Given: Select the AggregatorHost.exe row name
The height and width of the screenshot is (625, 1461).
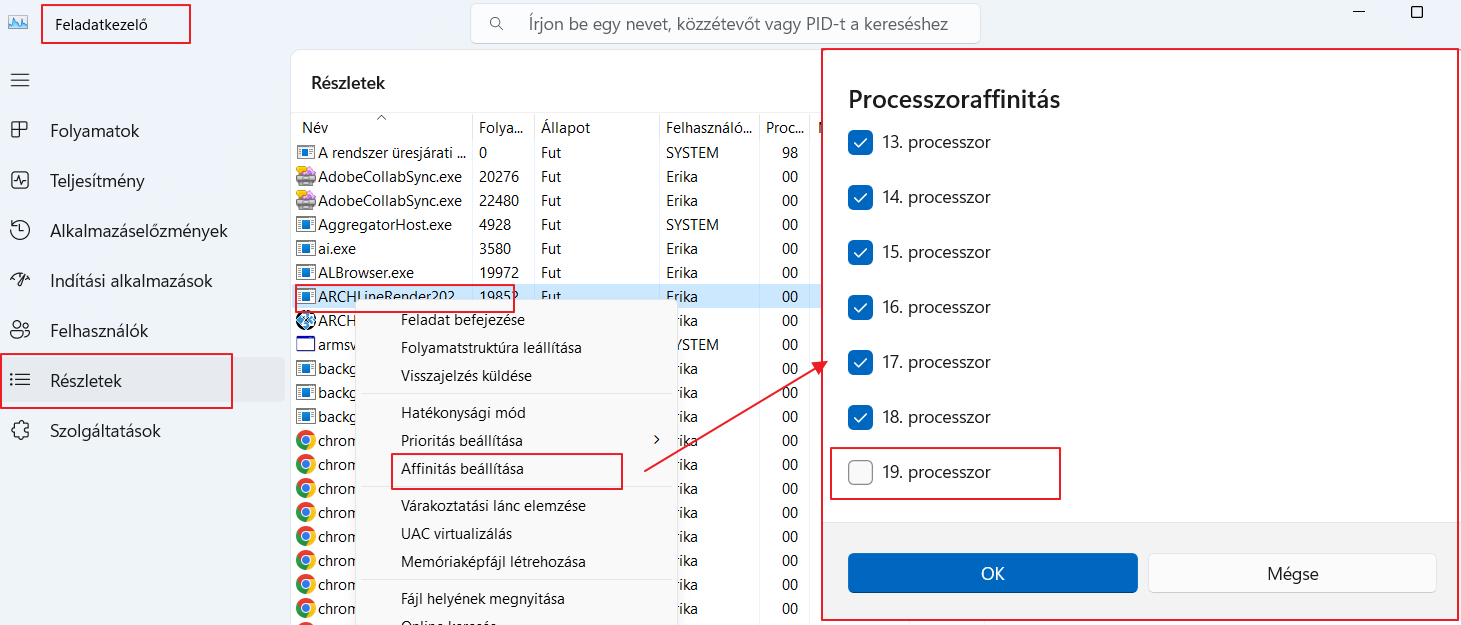Looking at the screenshot, I should tap(385, 225).
